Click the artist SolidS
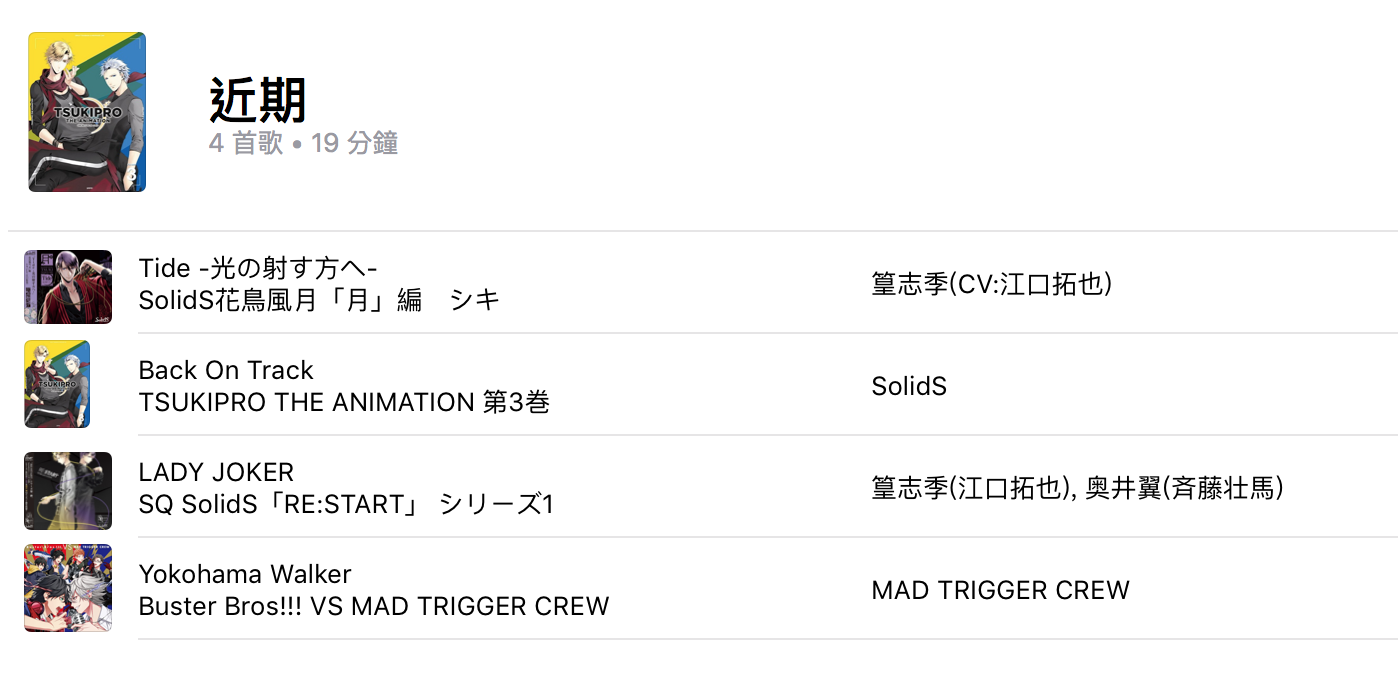 point(909,386)
